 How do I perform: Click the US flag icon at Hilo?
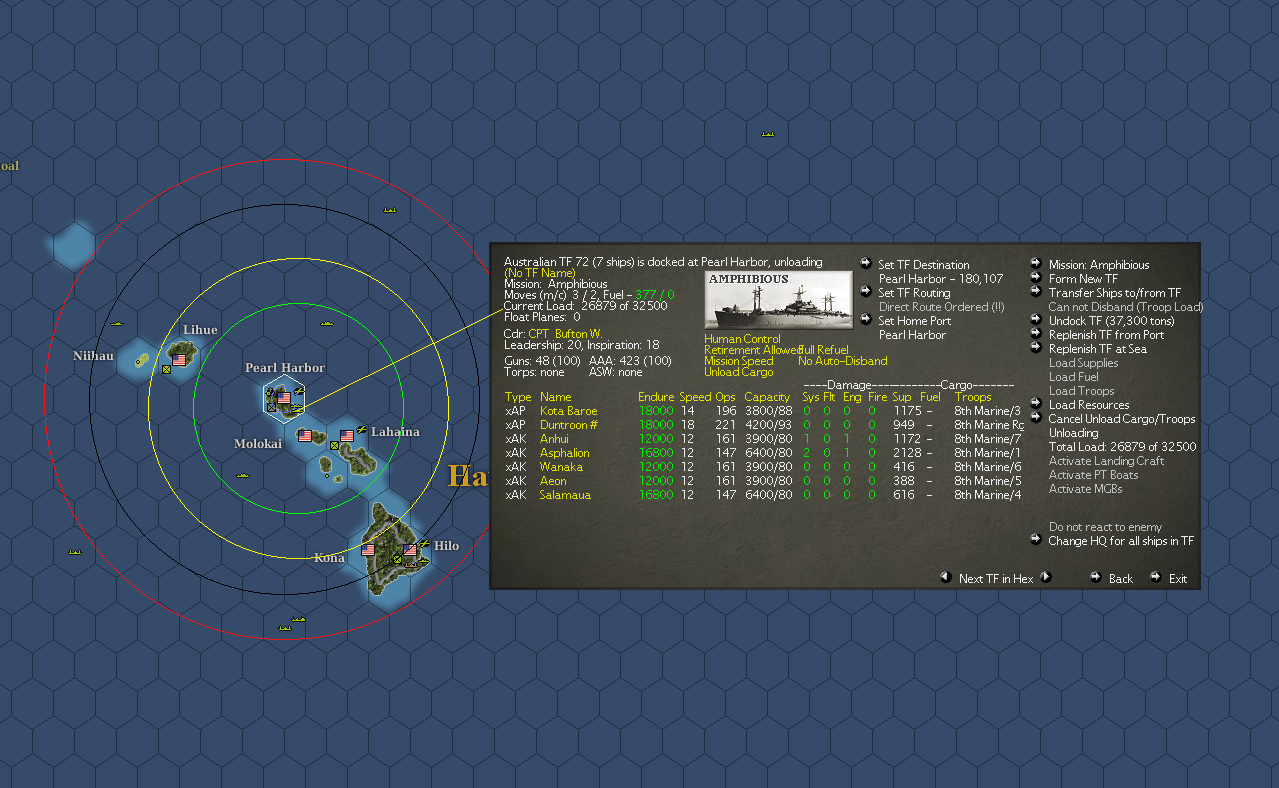coord(410,549)
